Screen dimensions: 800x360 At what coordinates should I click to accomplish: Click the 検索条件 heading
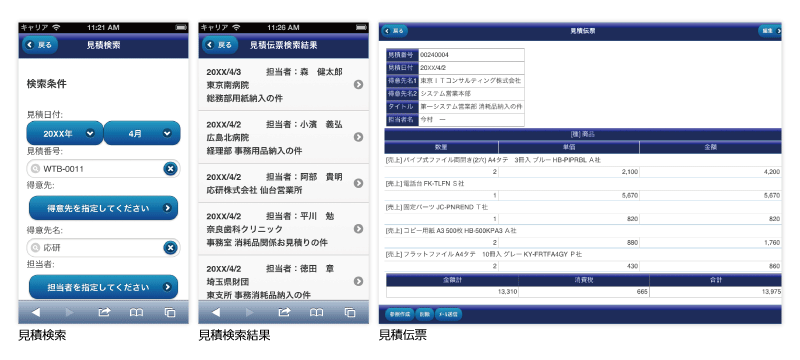click(x=46, y=84)
